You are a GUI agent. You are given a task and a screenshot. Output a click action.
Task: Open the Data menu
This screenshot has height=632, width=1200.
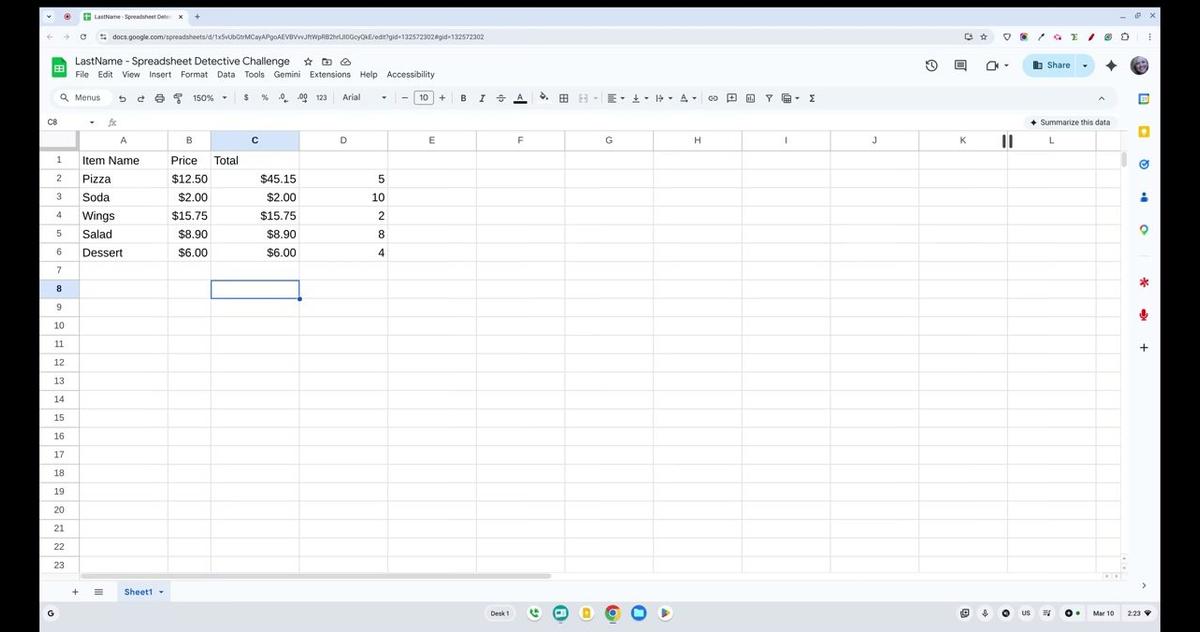click(x=225, y=74)
